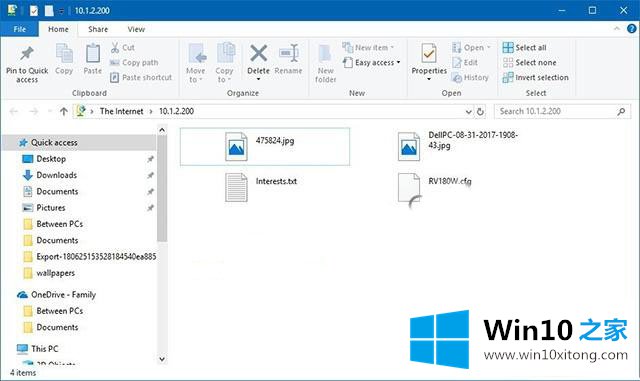Open the Delete options dropdown arrow
The image size is (640, 381).
click(x=258, y=79)
